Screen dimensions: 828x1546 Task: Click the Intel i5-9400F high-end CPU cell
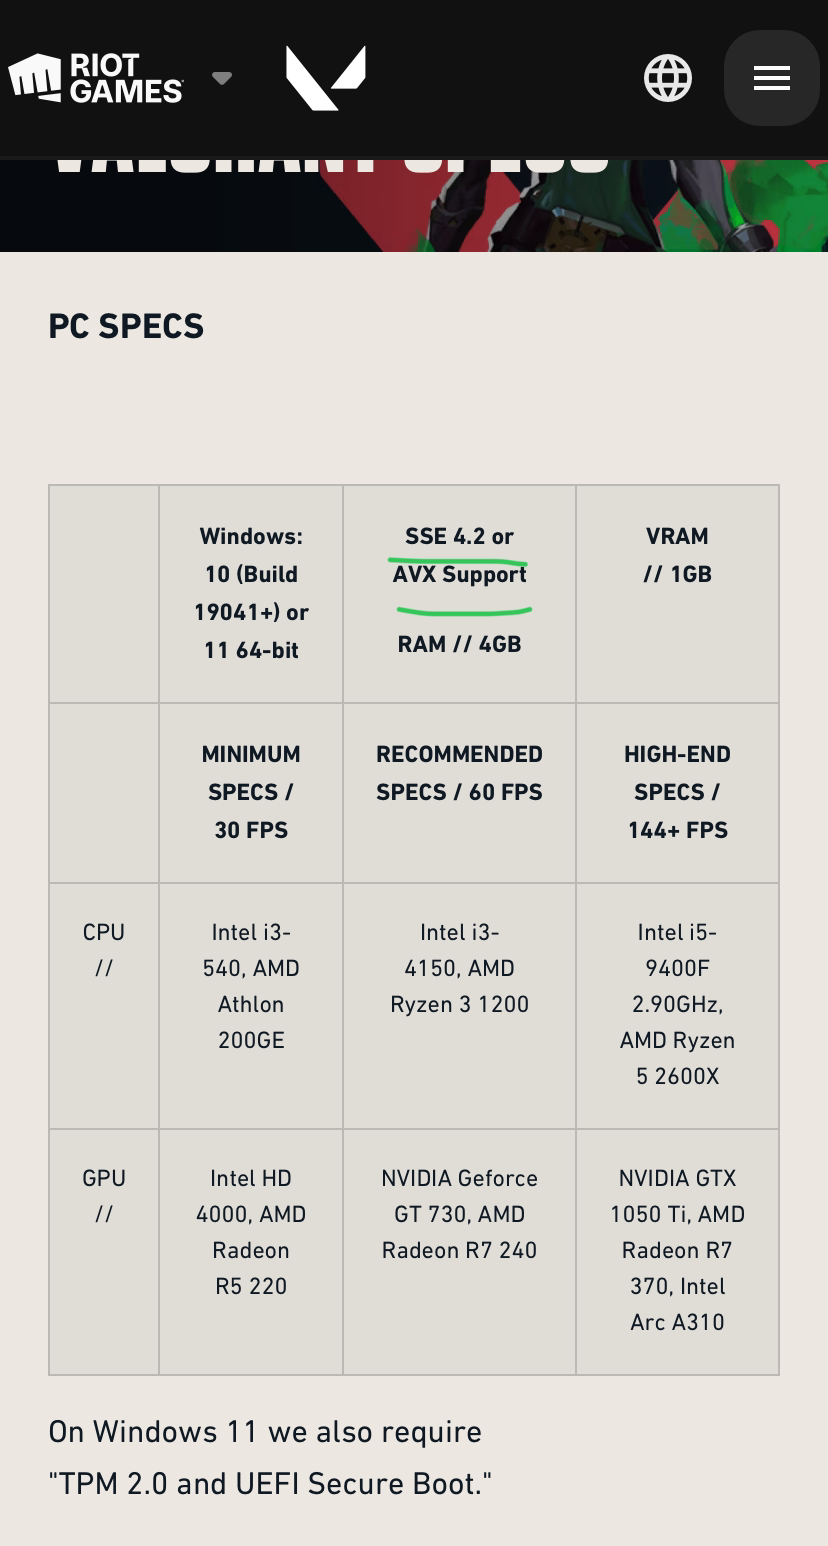[x=677, y=1004]
